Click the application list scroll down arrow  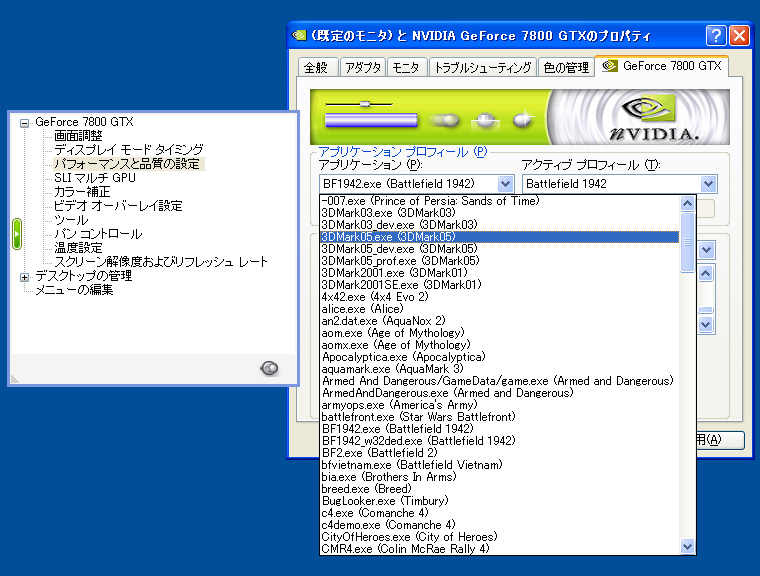(687, 546)
